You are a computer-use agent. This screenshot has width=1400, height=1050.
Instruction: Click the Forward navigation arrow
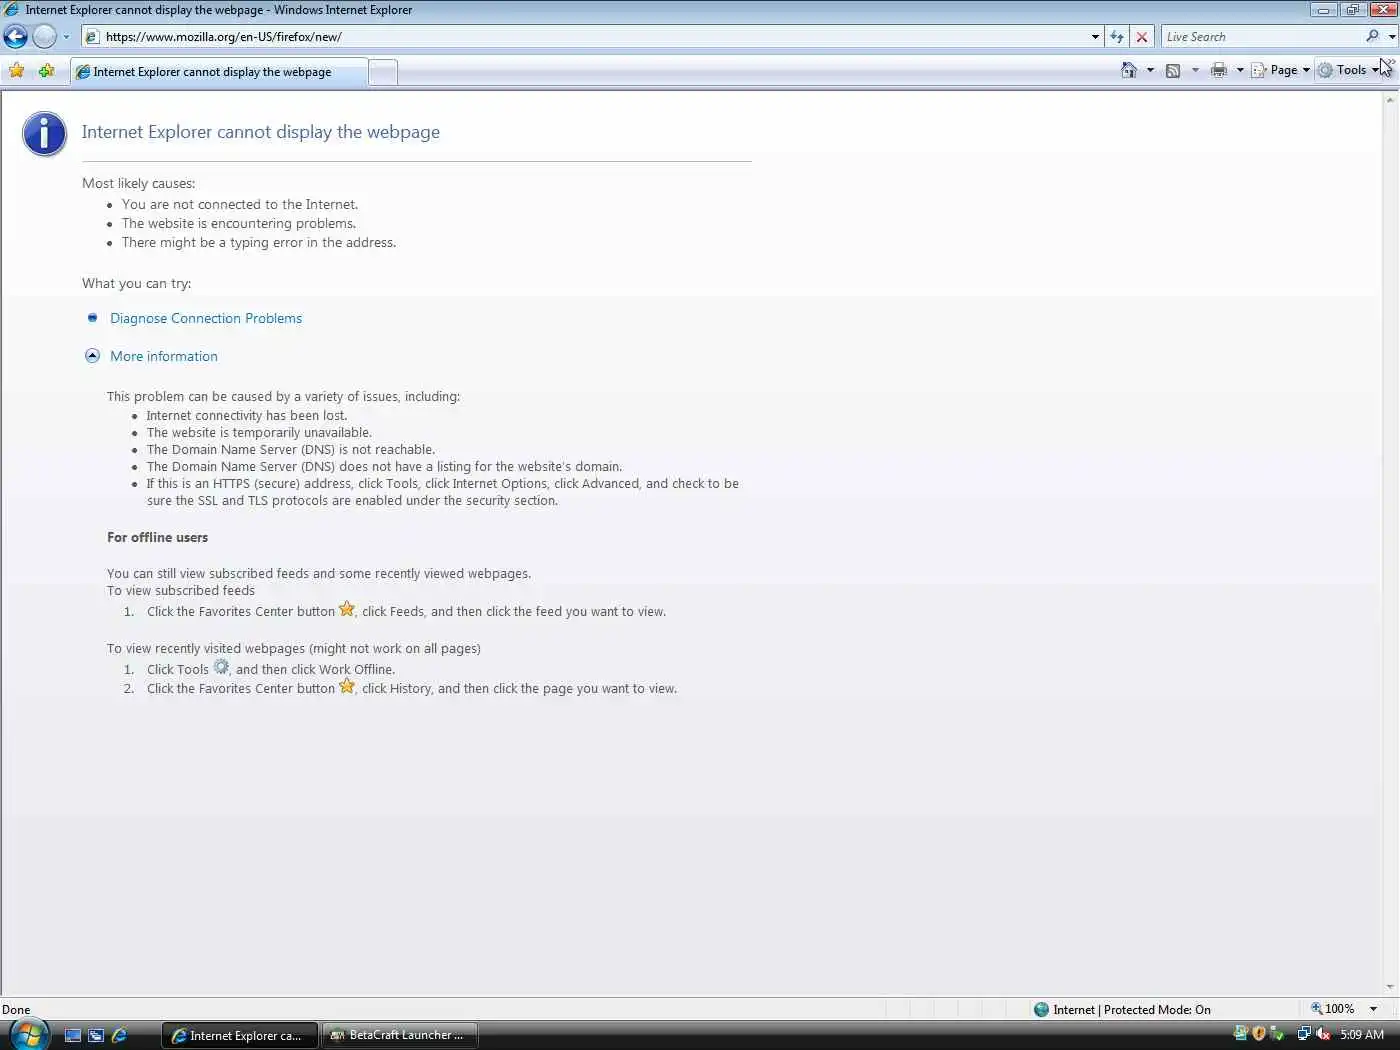44,37
